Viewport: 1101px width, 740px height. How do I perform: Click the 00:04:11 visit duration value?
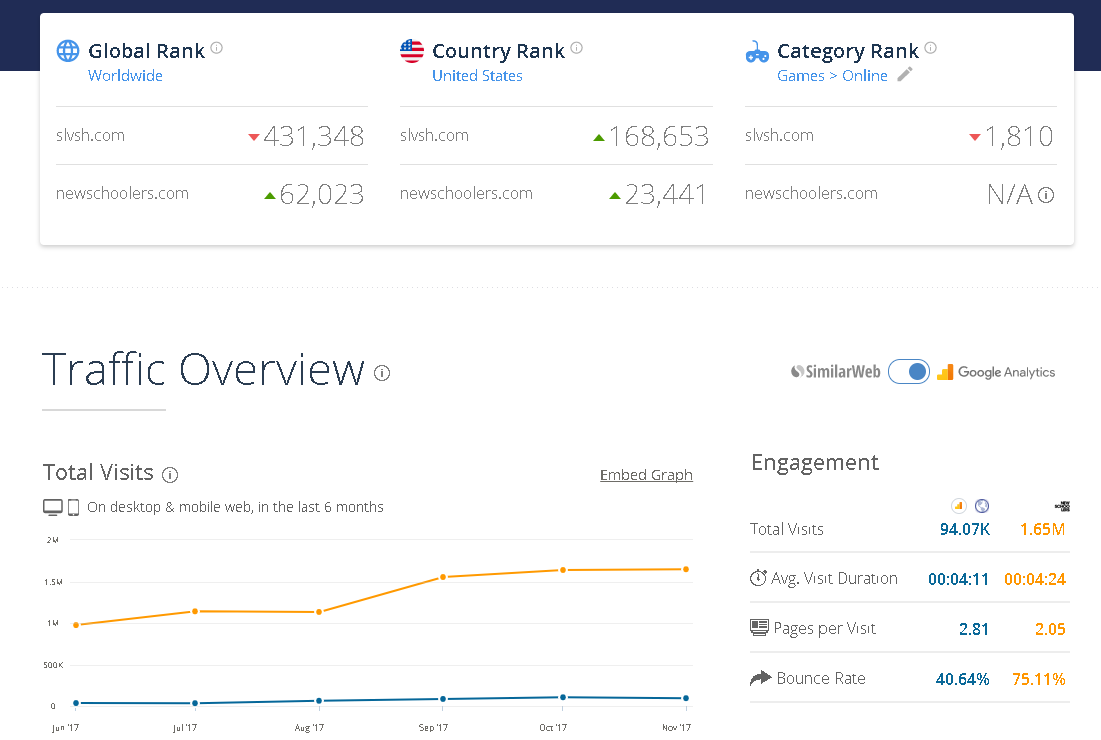pyautogui.click(x=958, y=579)
